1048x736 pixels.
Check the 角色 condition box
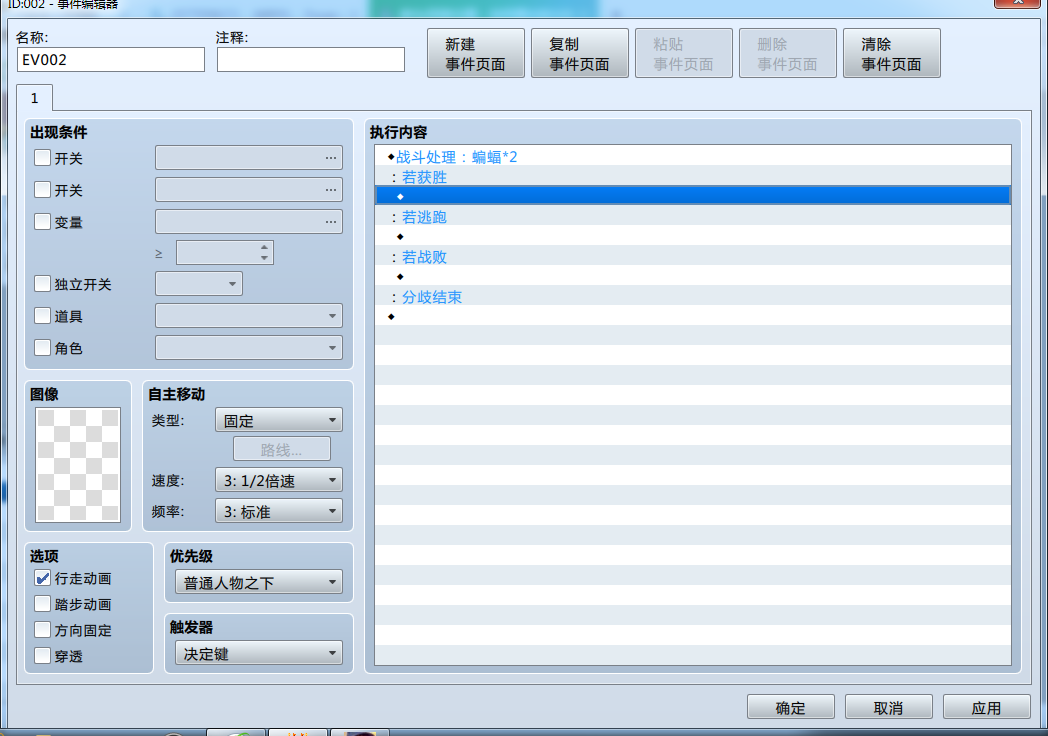point(42,348)
